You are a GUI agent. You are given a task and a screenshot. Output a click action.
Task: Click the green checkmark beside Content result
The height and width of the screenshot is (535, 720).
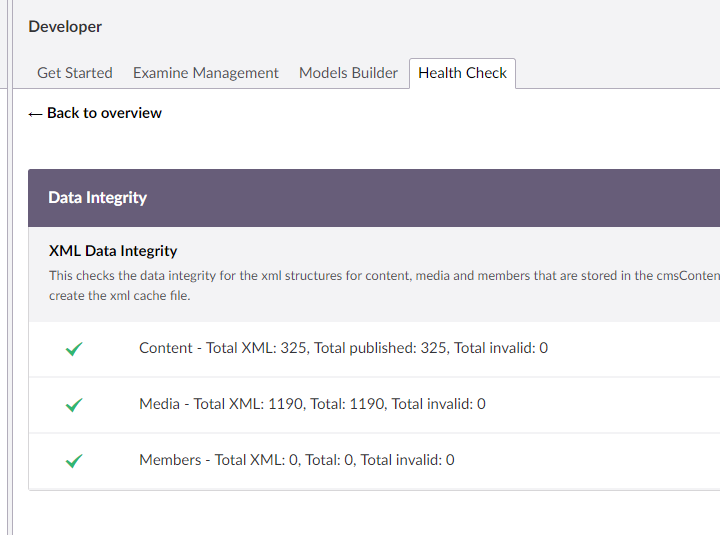(74, 349)
